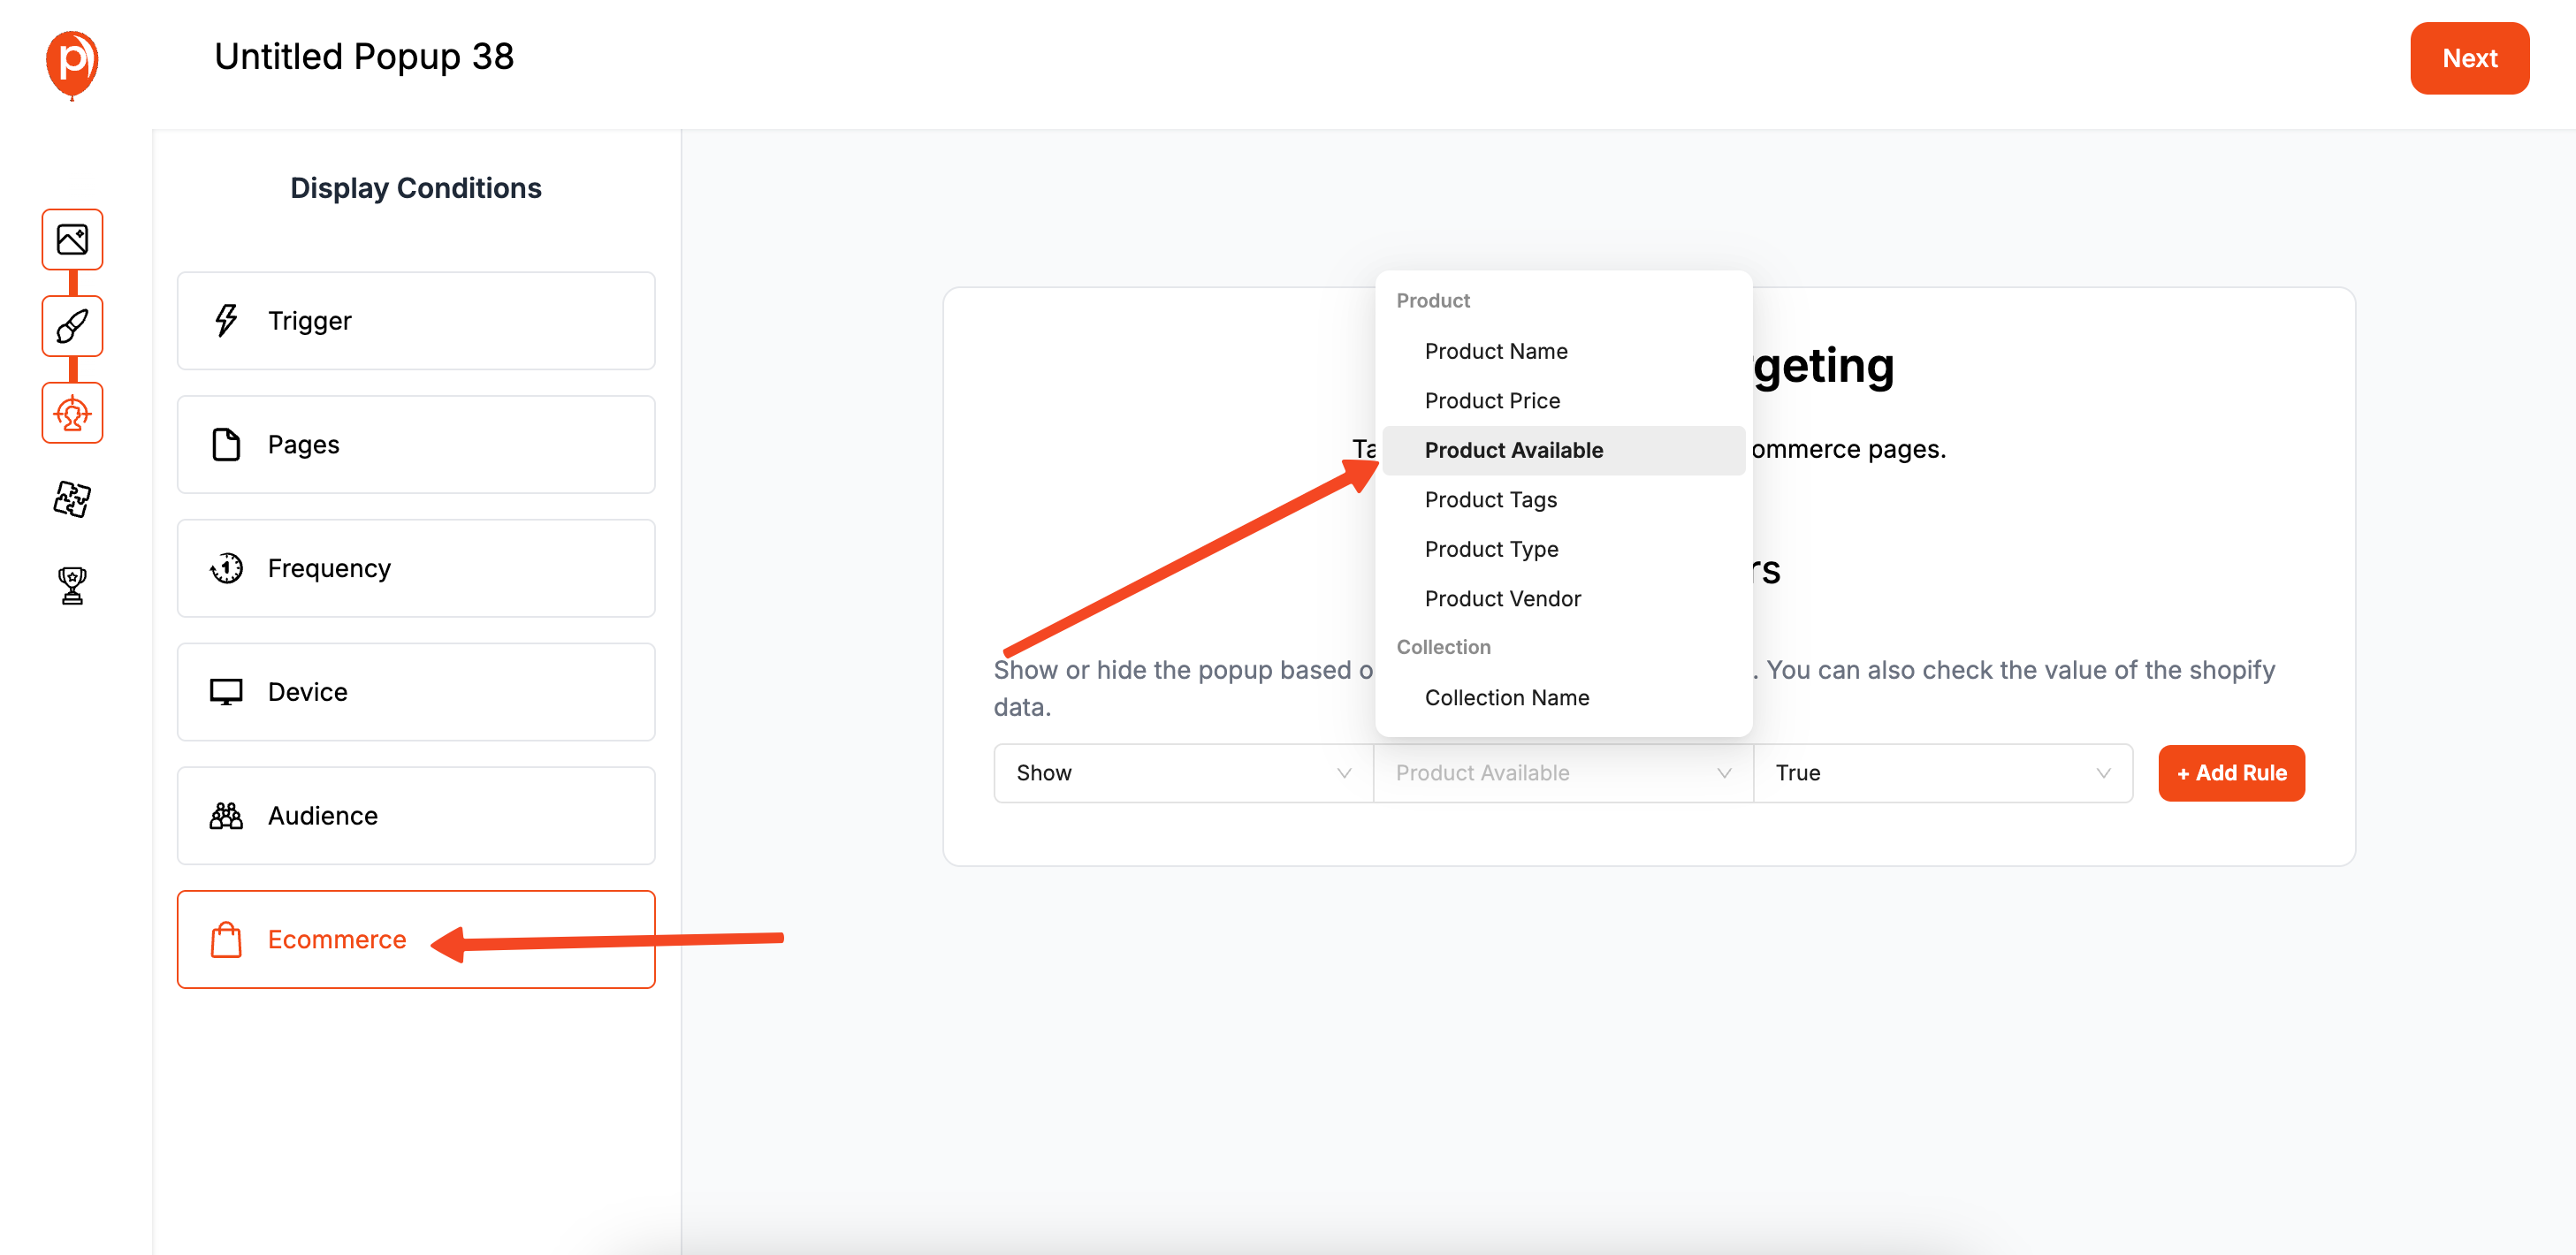
Task: Open the target audience step icon
Action: [72, 412]
